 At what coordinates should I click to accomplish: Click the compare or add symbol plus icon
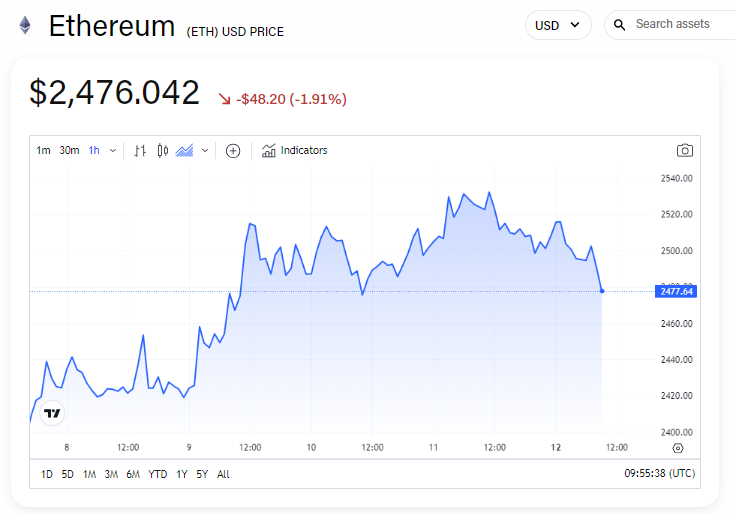coord(233,151)
